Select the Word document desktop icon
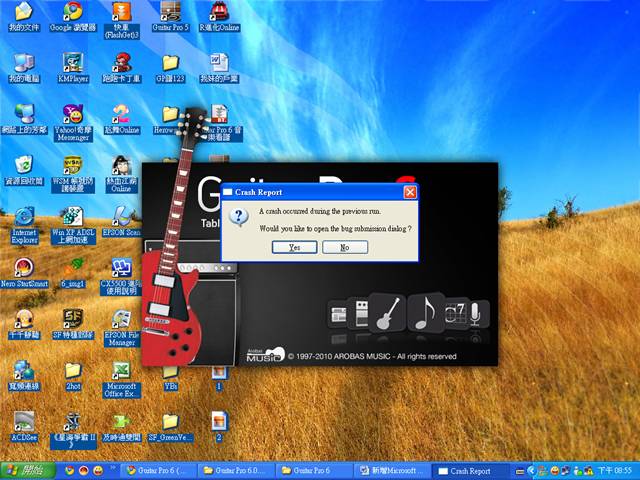 [219, 68]
